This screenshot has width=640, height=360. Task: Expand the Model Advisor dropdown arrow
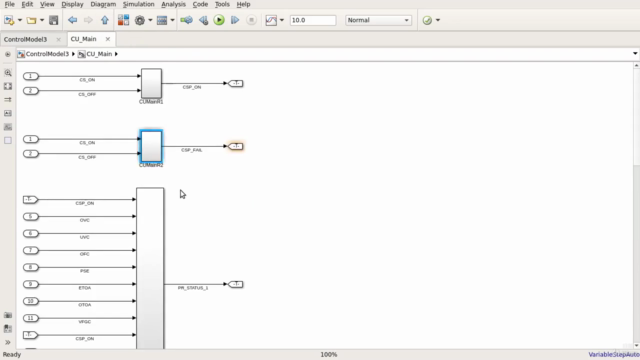click(438, 20)
